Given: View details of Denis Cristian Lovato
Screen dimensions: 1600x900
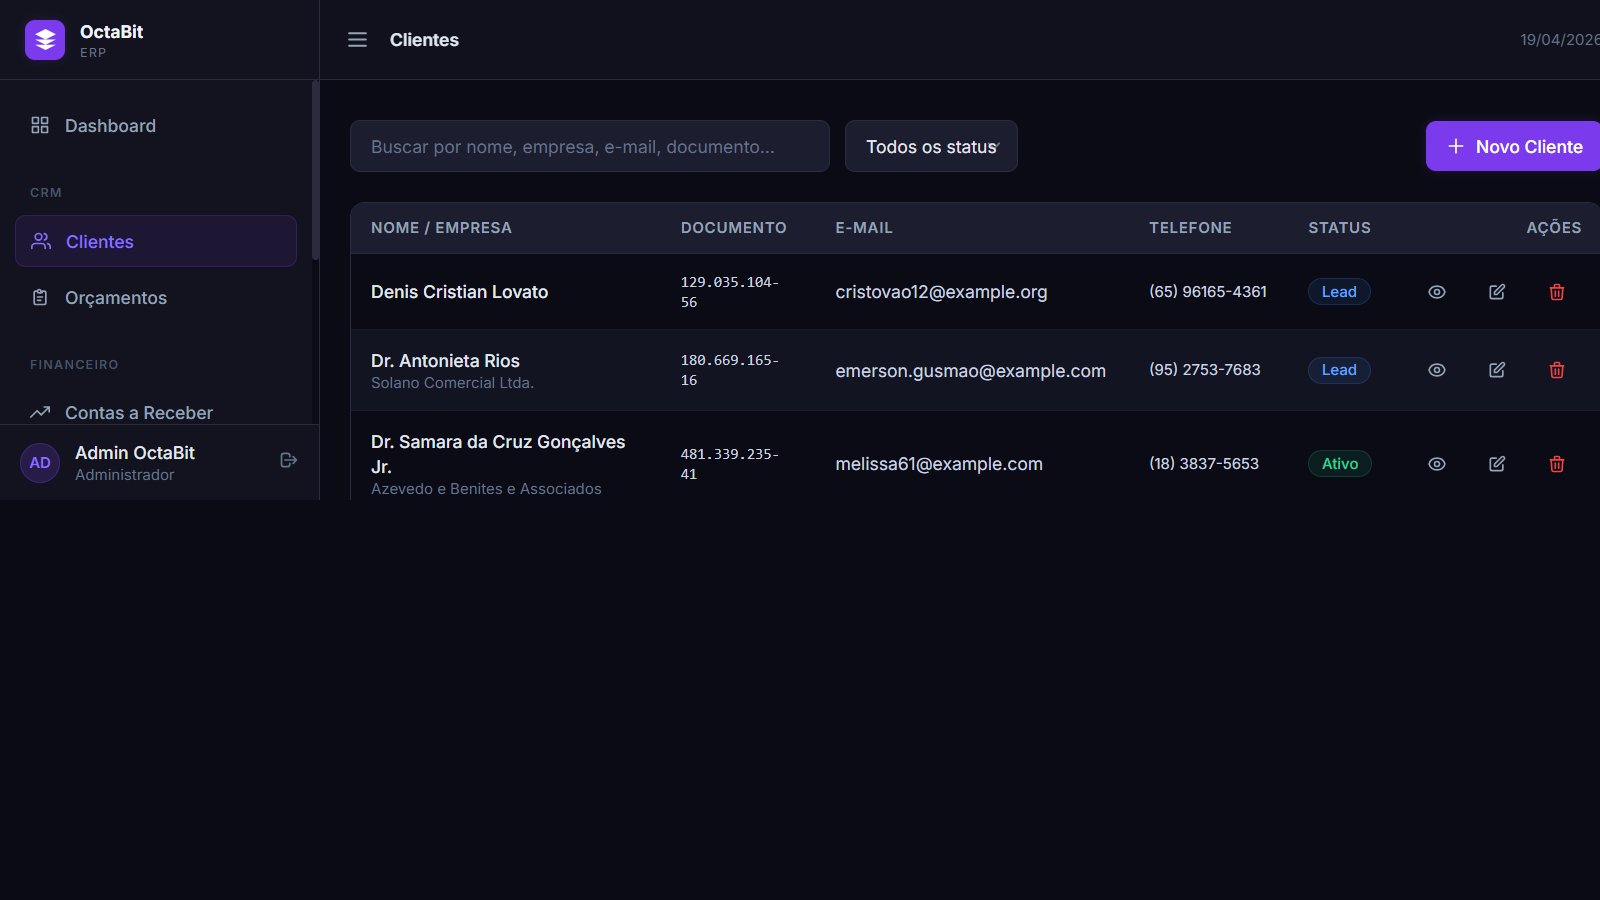Looking at the screenshot, I should pyautogui.click(x=1437, y=292).
